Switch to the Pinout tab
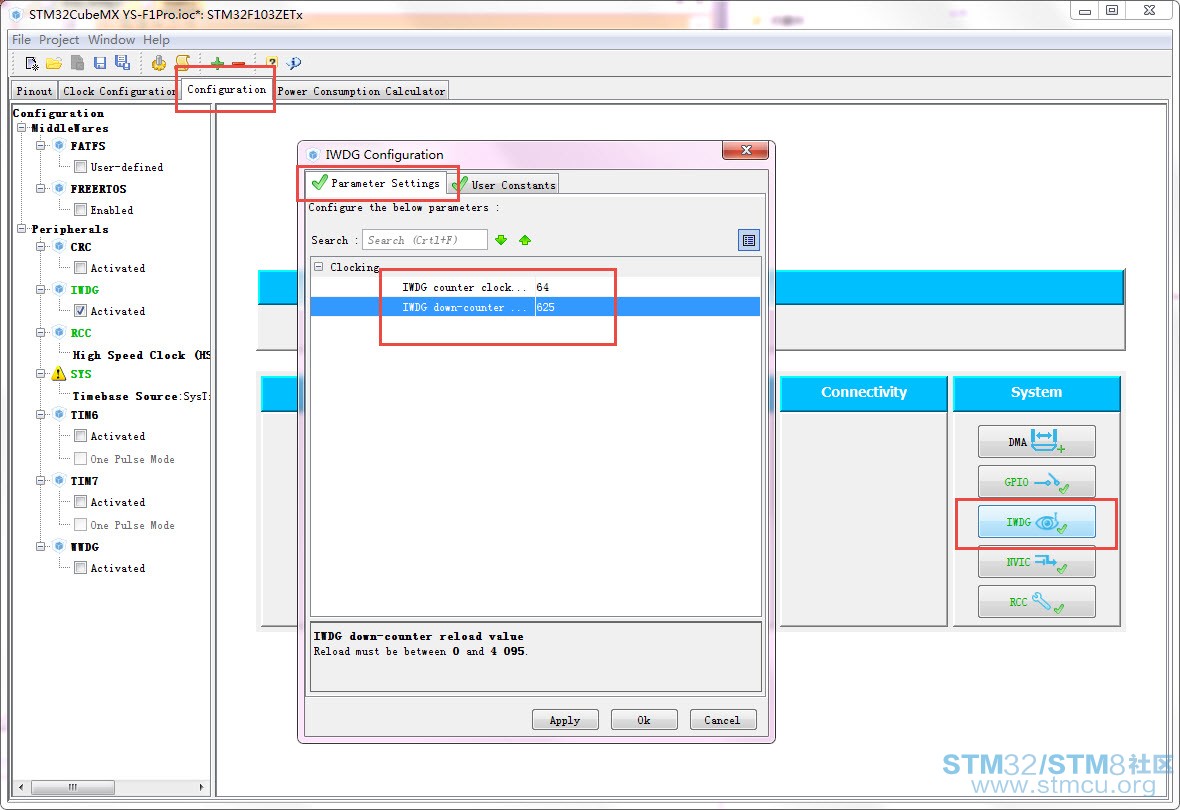The width and height of the screenshot is (1180, 810). [x=34, y=91]
